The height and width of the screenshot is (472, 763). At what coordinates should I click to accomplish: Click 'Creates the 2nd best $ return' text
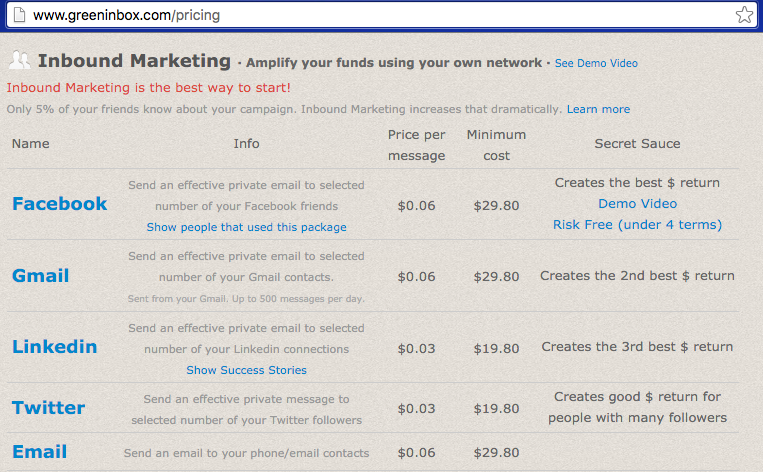coord(637,276)
